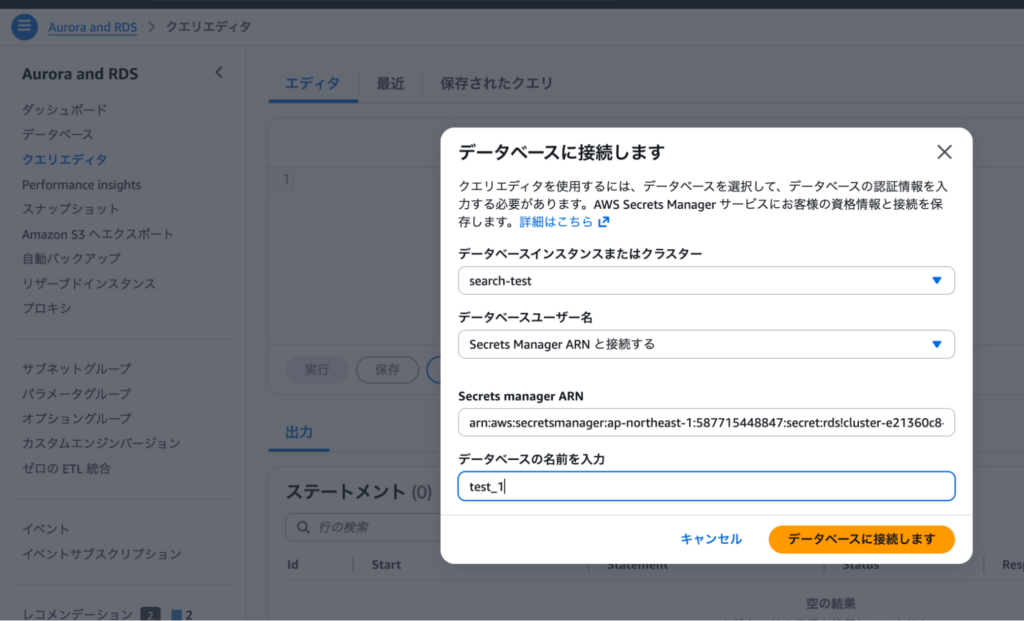Focus the database name input test_1

click(x=706, y=487)
